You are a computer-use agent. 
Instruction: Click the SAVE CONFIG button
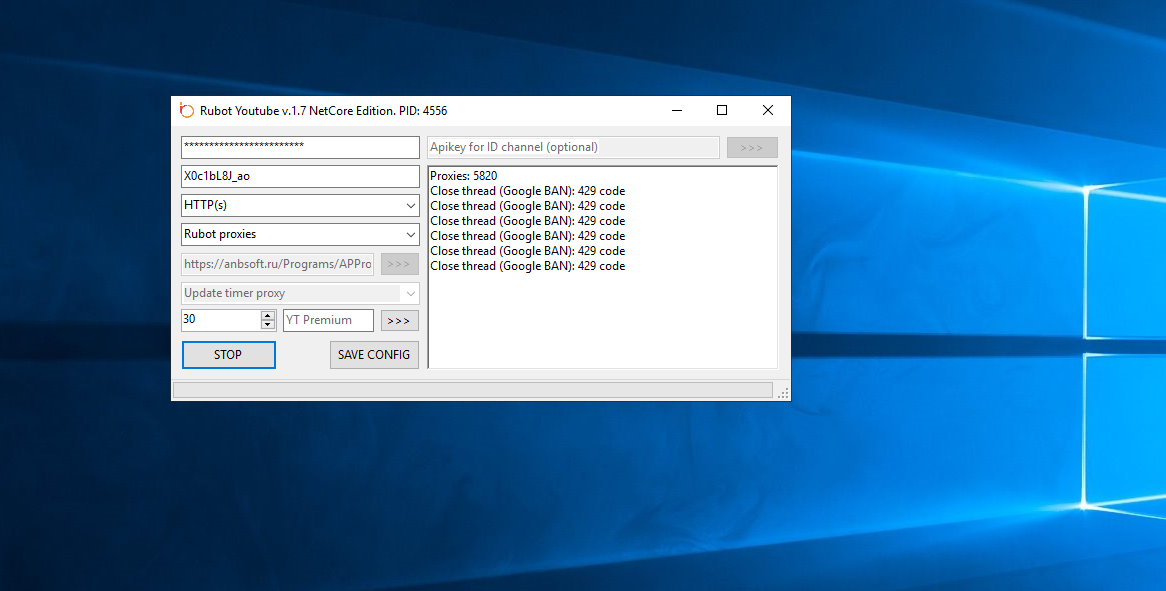point(374,355)
